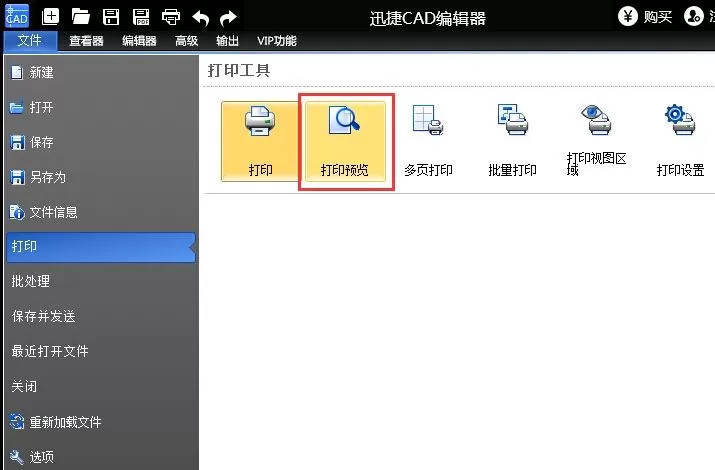Select 保存 in the file menu
The width and height of the screenshot is (715, 470).
[101, 142]
